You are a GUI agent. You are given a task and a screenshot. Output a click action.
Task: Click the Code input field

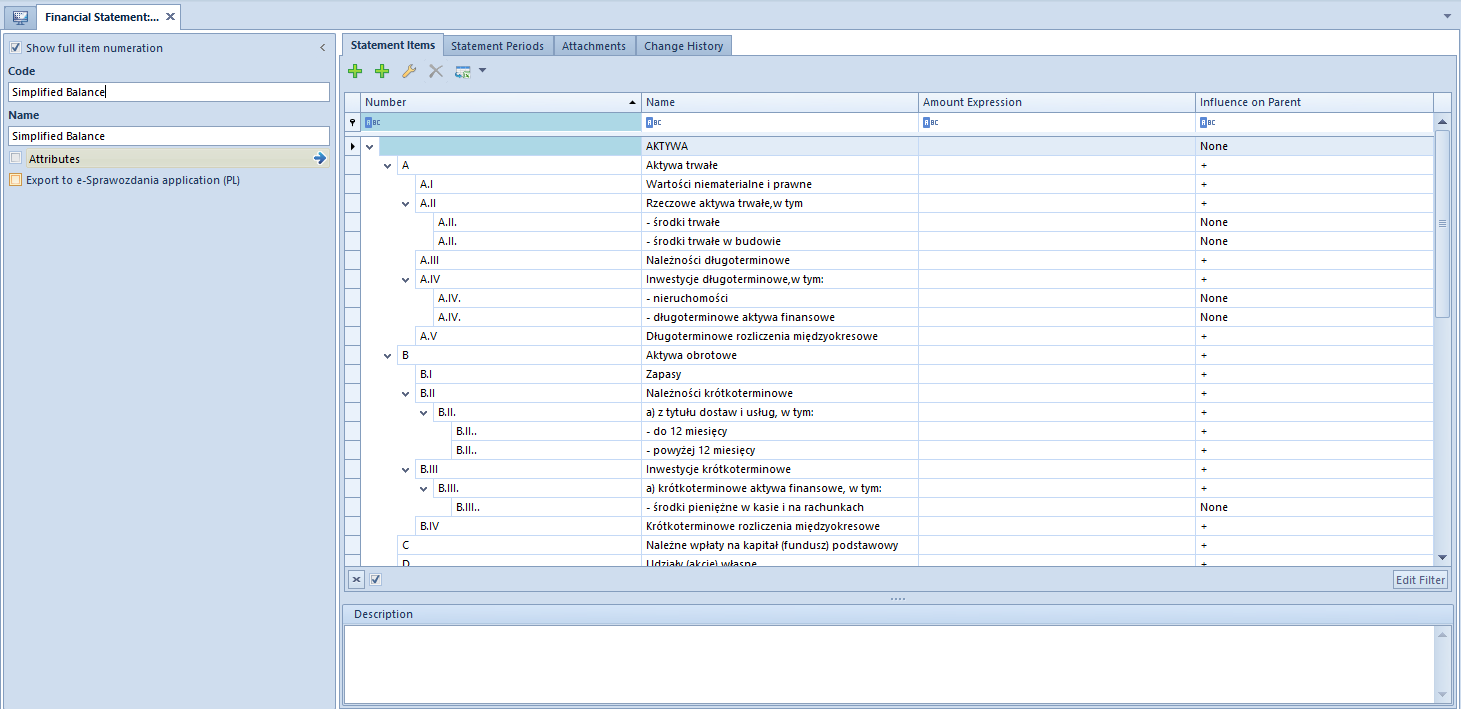click(169, 92)
